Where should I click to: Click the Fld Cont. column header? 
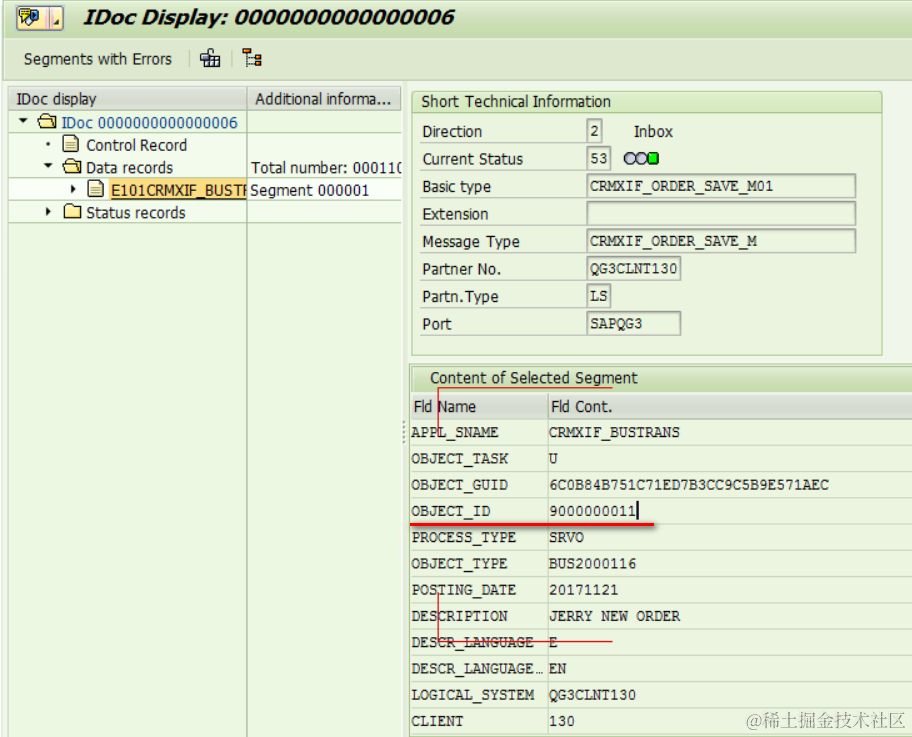pos(730,407)
